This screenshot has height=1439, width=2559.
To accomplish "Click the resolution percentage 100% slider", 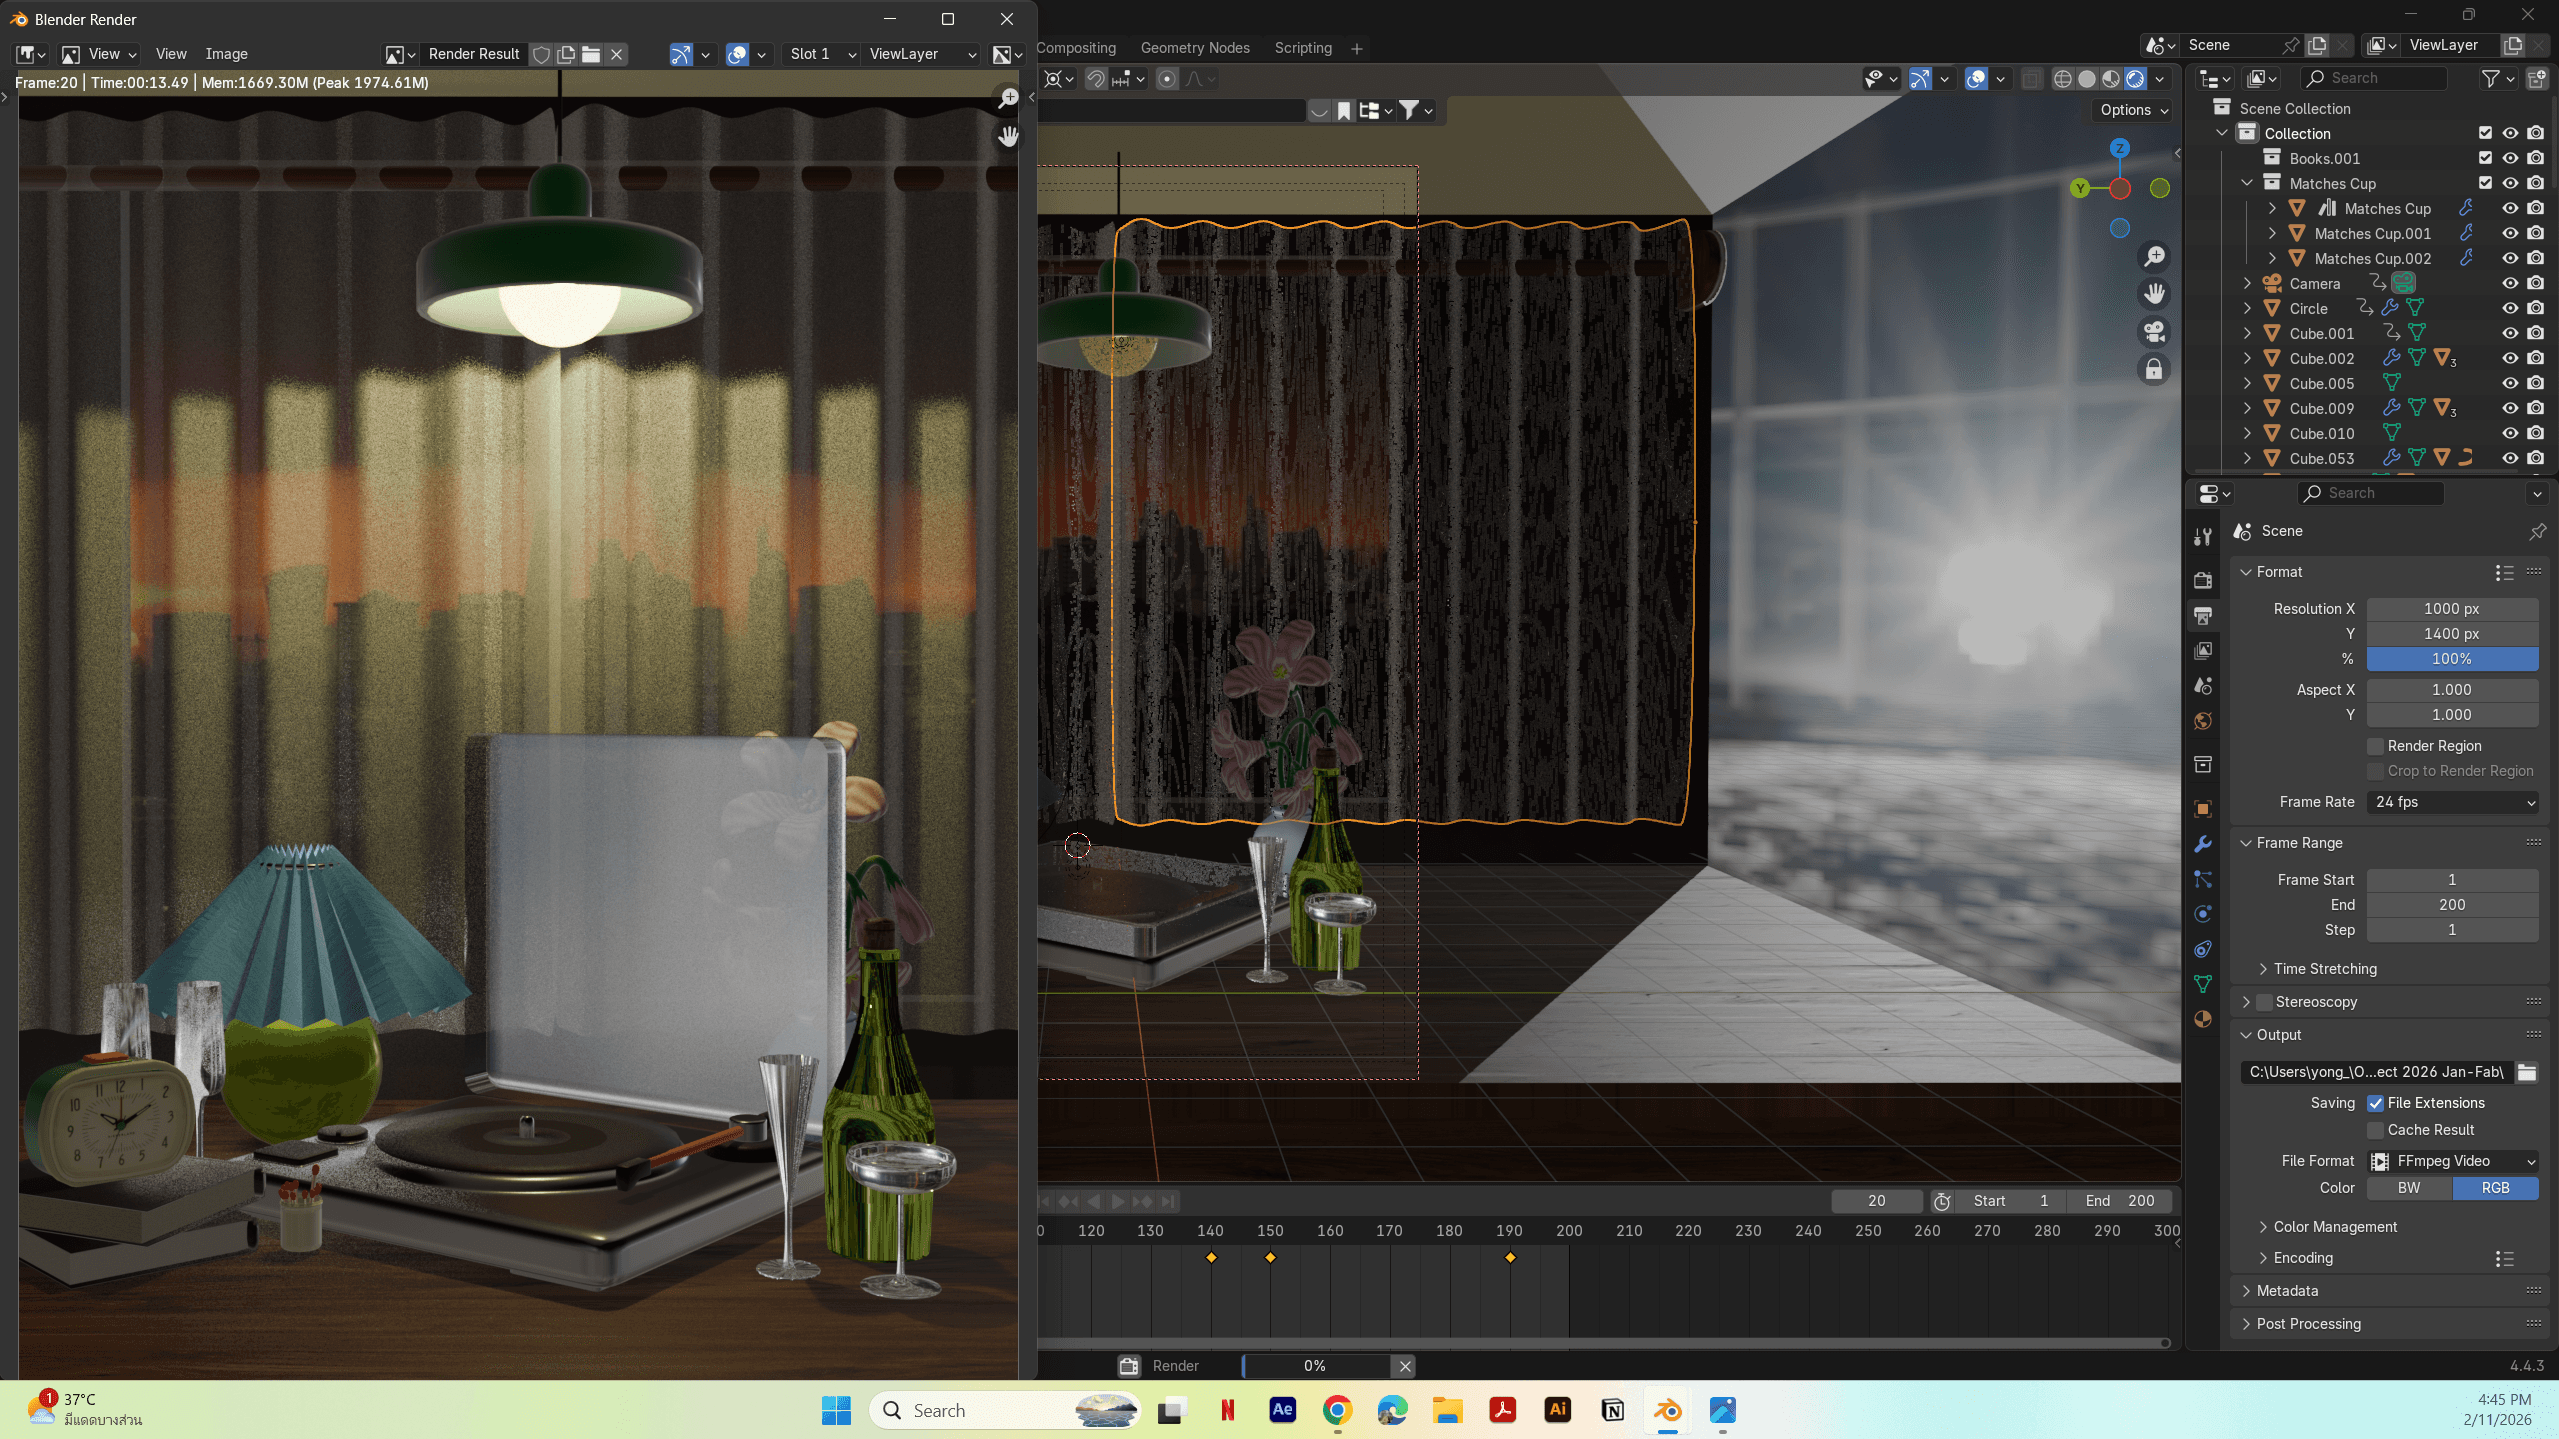I will (x=2452, y=659).
